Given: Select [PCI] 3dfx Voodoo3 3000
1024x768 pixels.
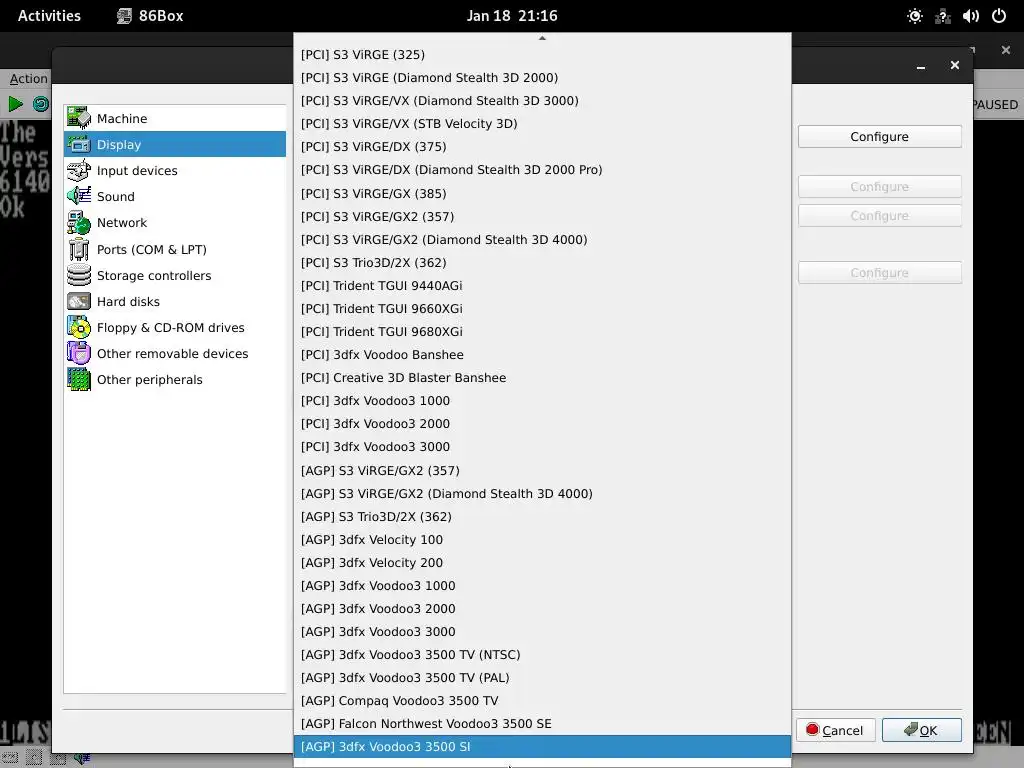Looking at the screenshot, I should click(x=542, y=447).
